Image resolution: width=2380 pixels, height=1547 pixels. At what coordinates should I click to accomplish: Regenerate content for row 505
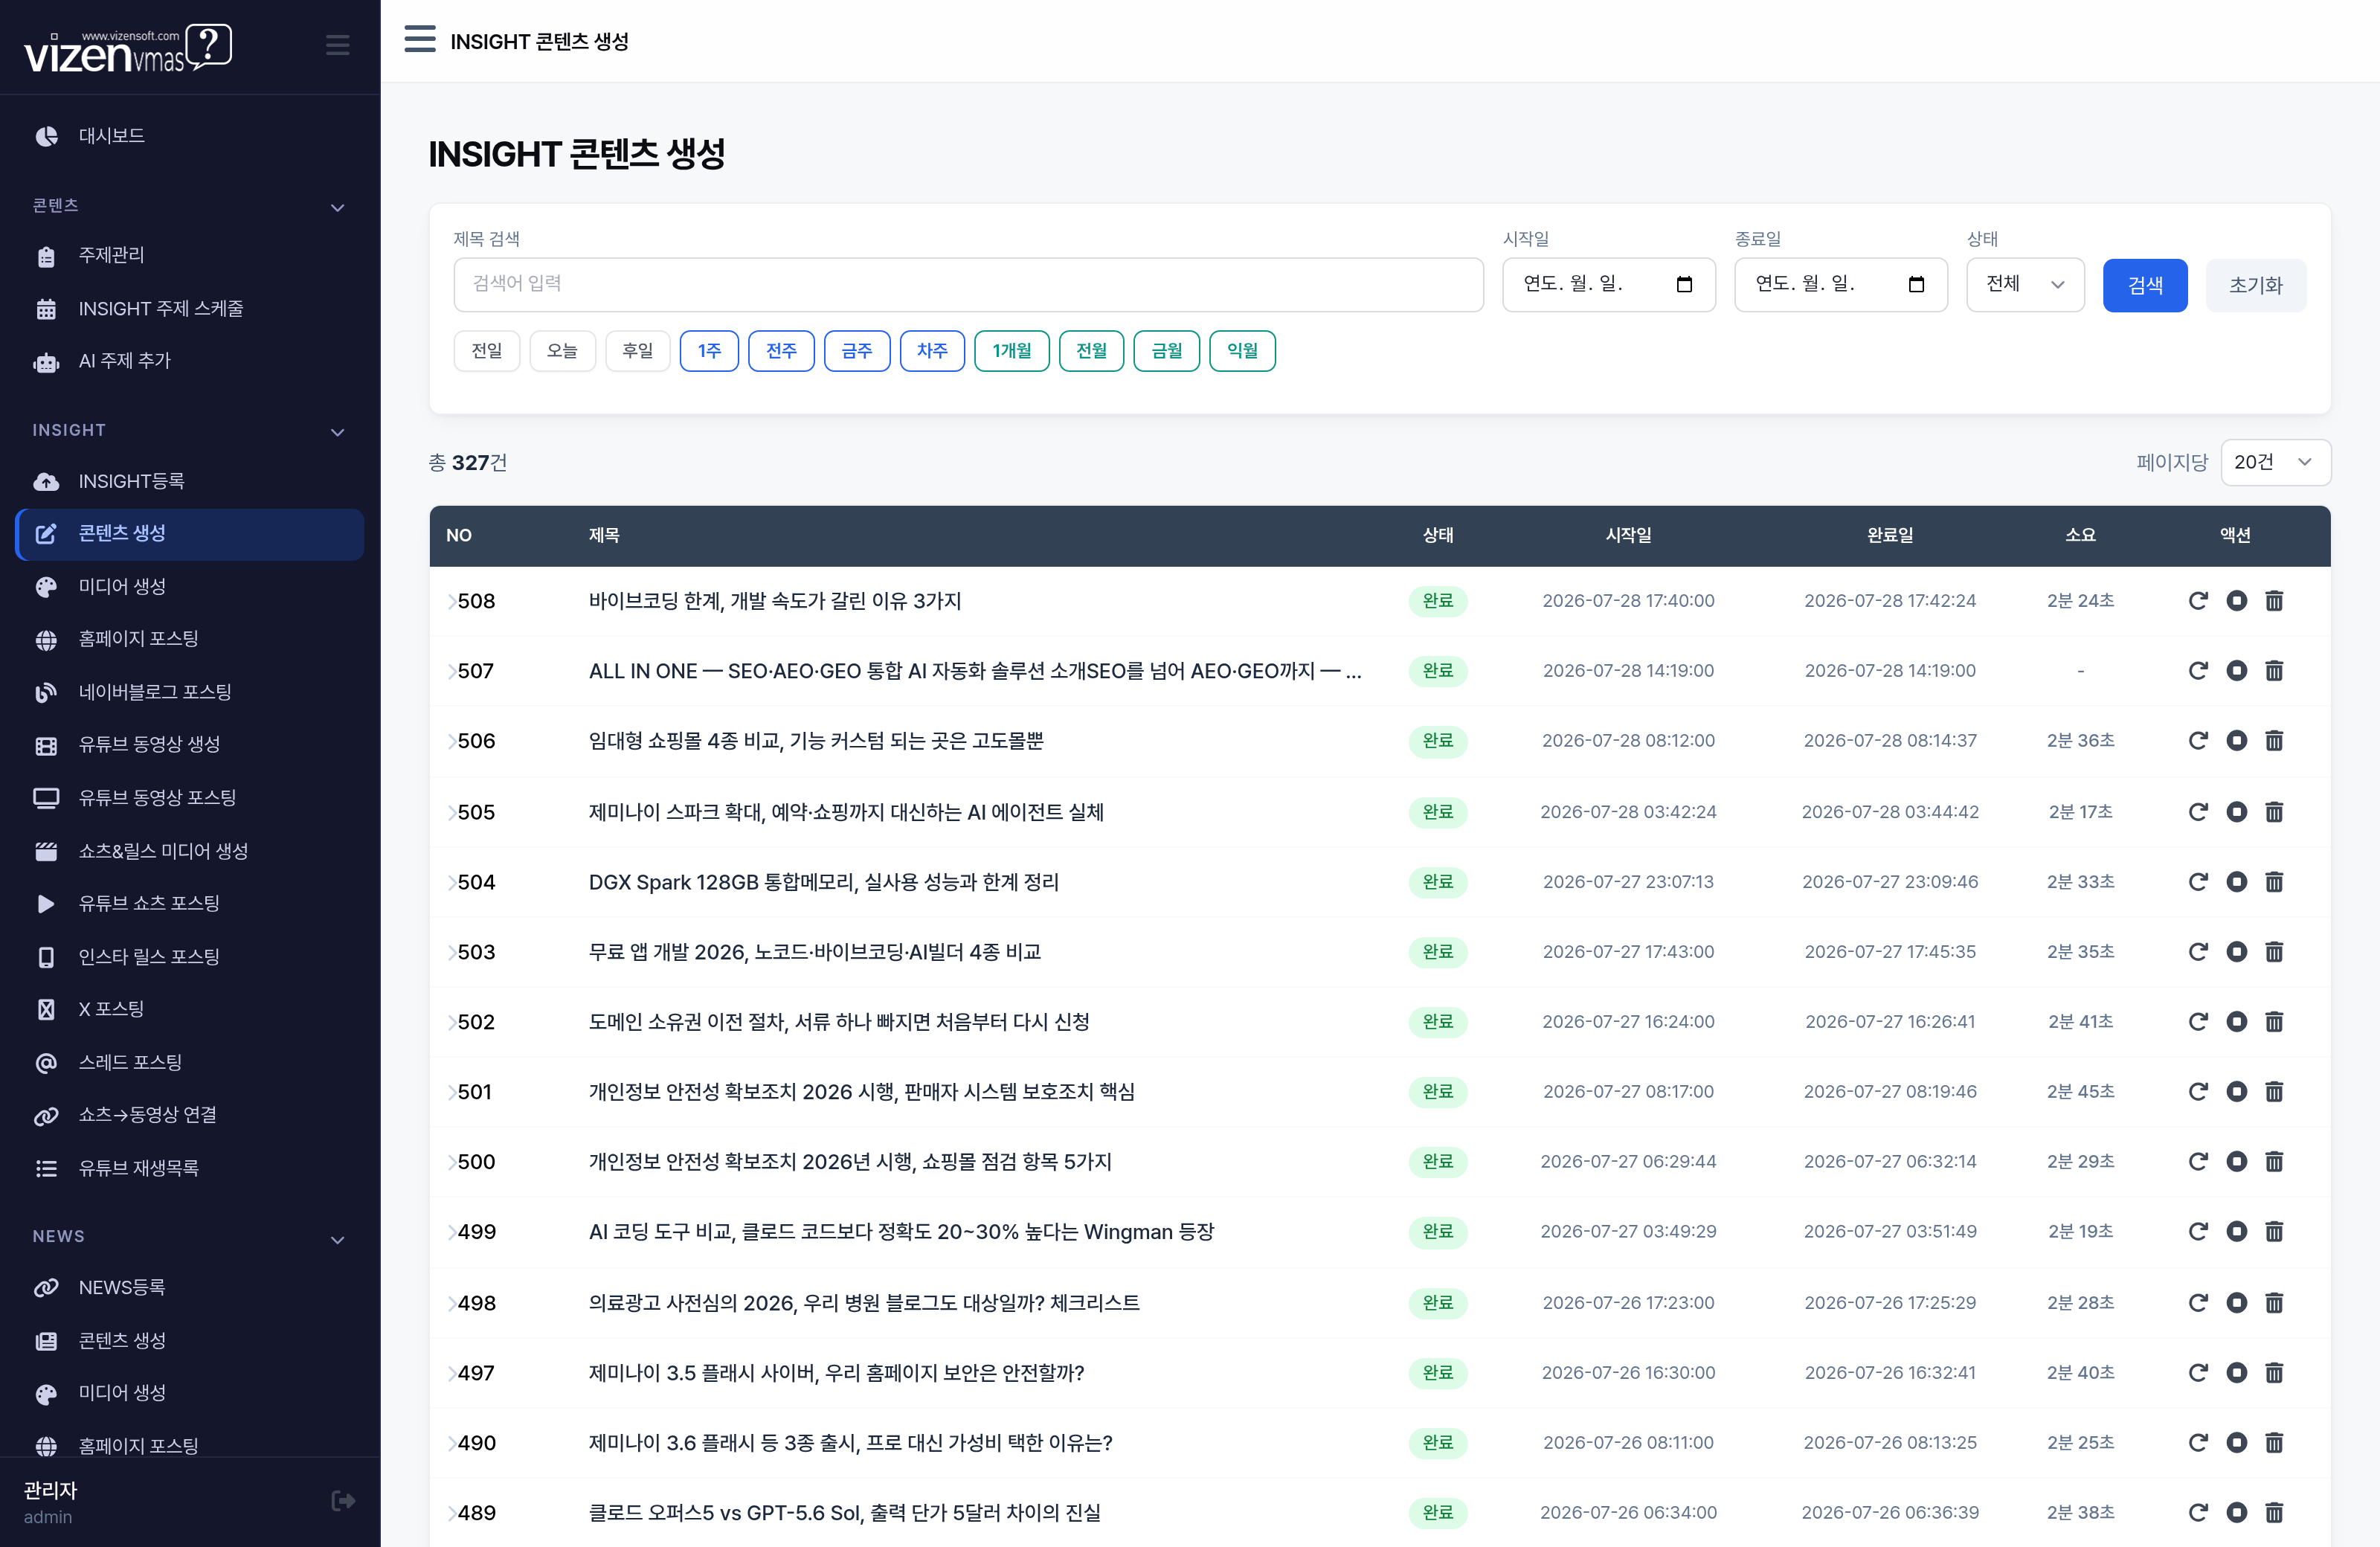[2198, 812]
